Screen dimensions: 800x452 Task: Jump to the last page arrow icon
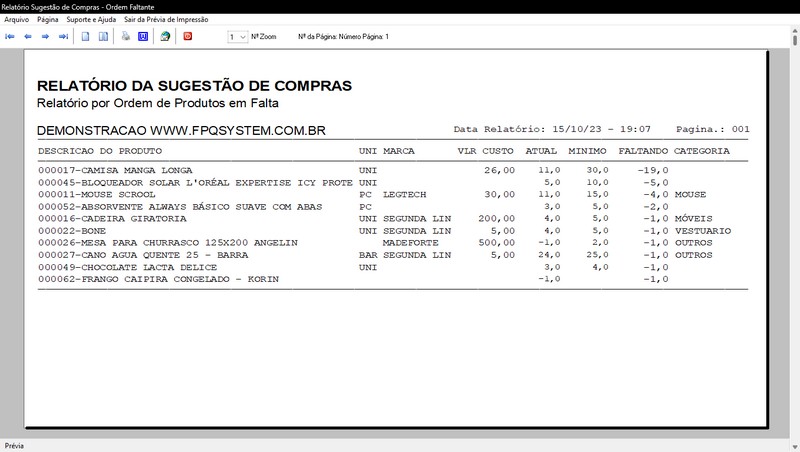click(63, 37)
